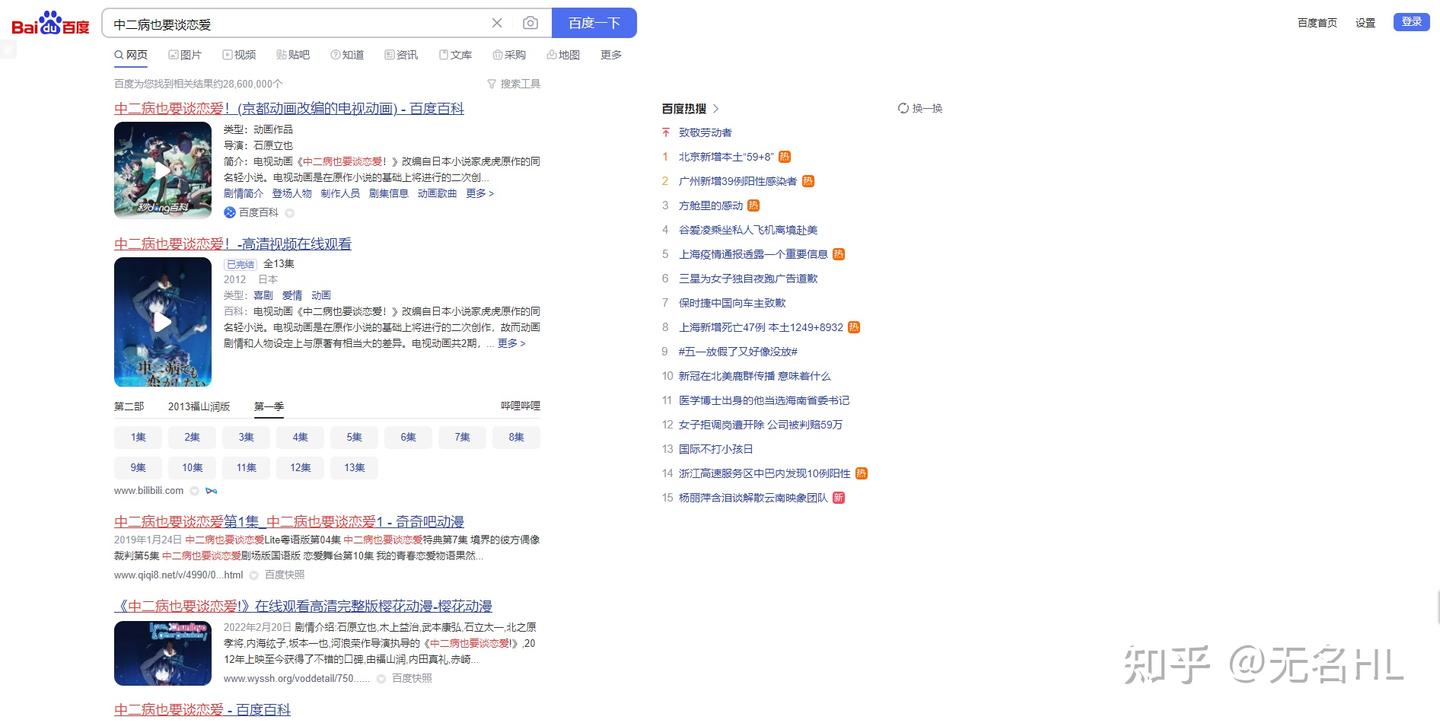Open camera image search icon
This screenshot has width=1440, height=723.
pos(530,23)
